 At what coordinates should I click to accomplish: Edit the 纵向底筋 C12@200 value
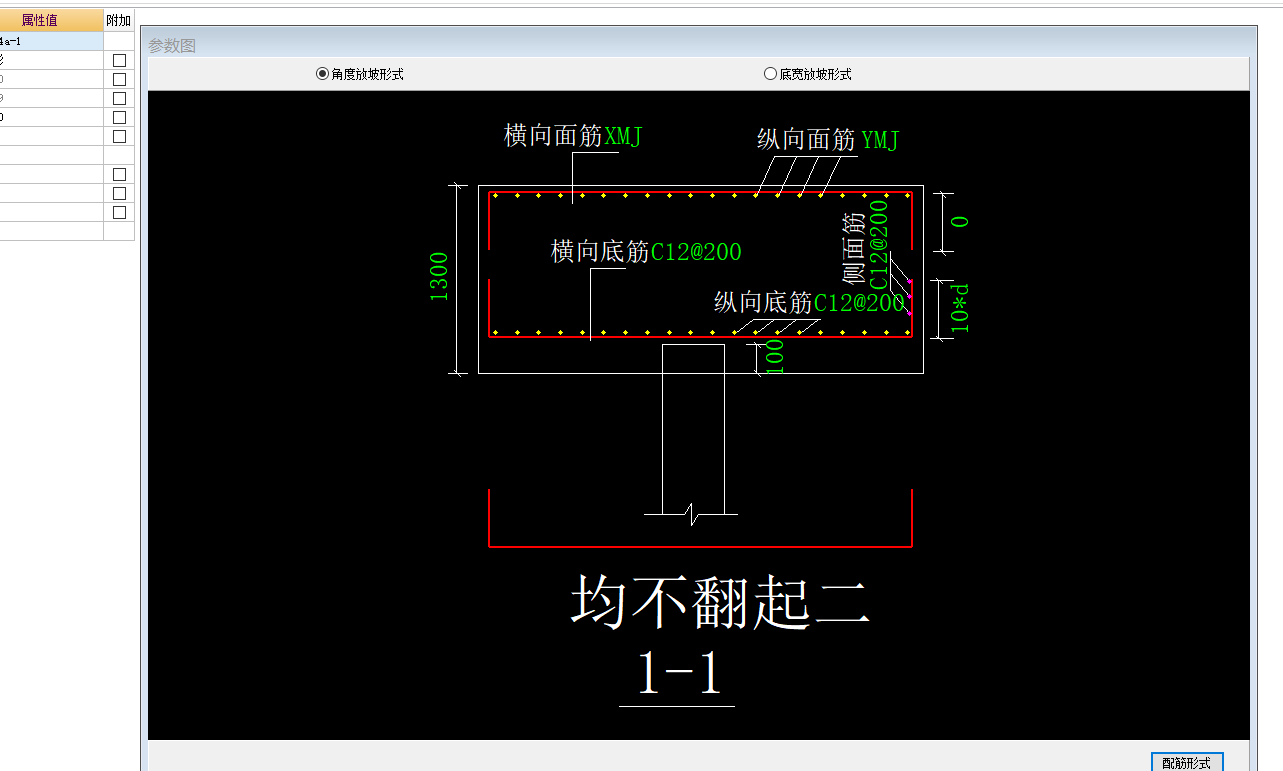click(x=859, y=303)
